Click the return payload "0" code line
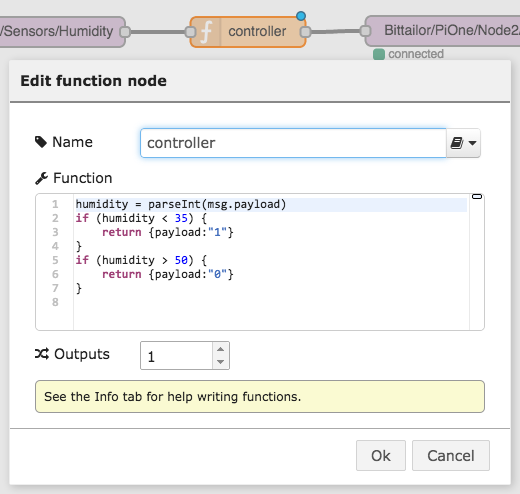The image size is (520, 494). 168,274
